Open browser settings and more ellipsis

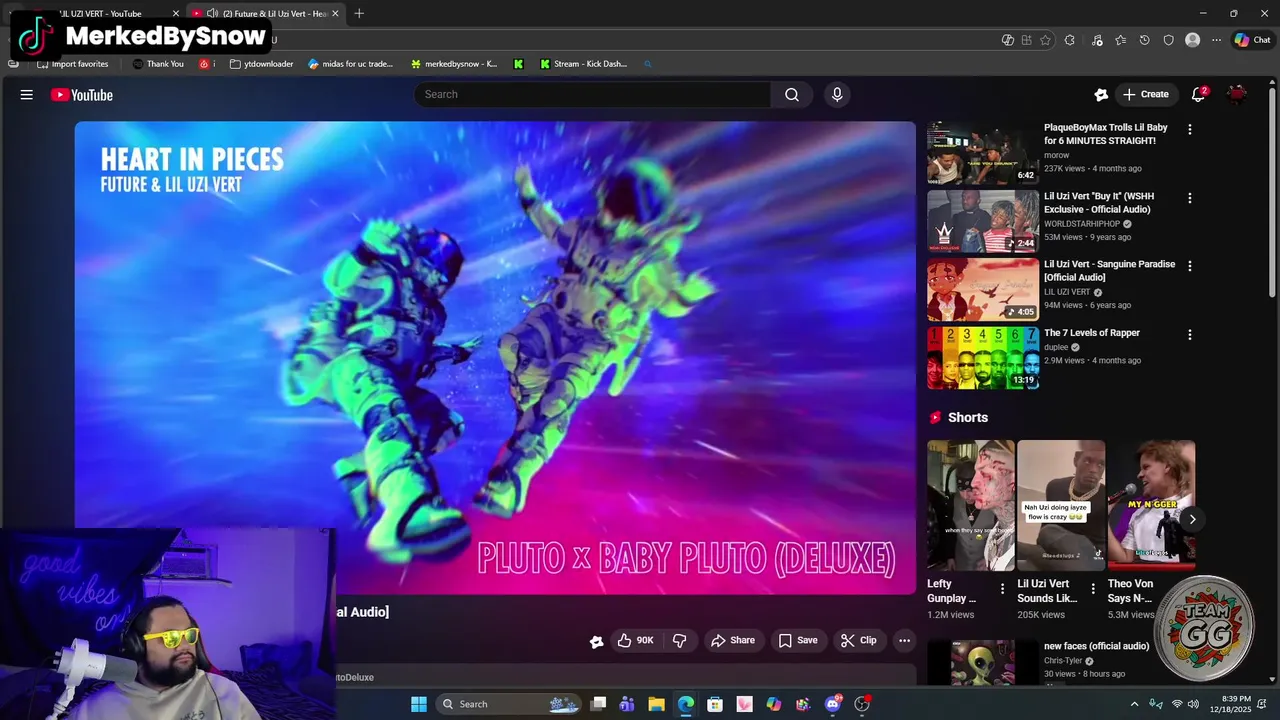coord(1216,40)
